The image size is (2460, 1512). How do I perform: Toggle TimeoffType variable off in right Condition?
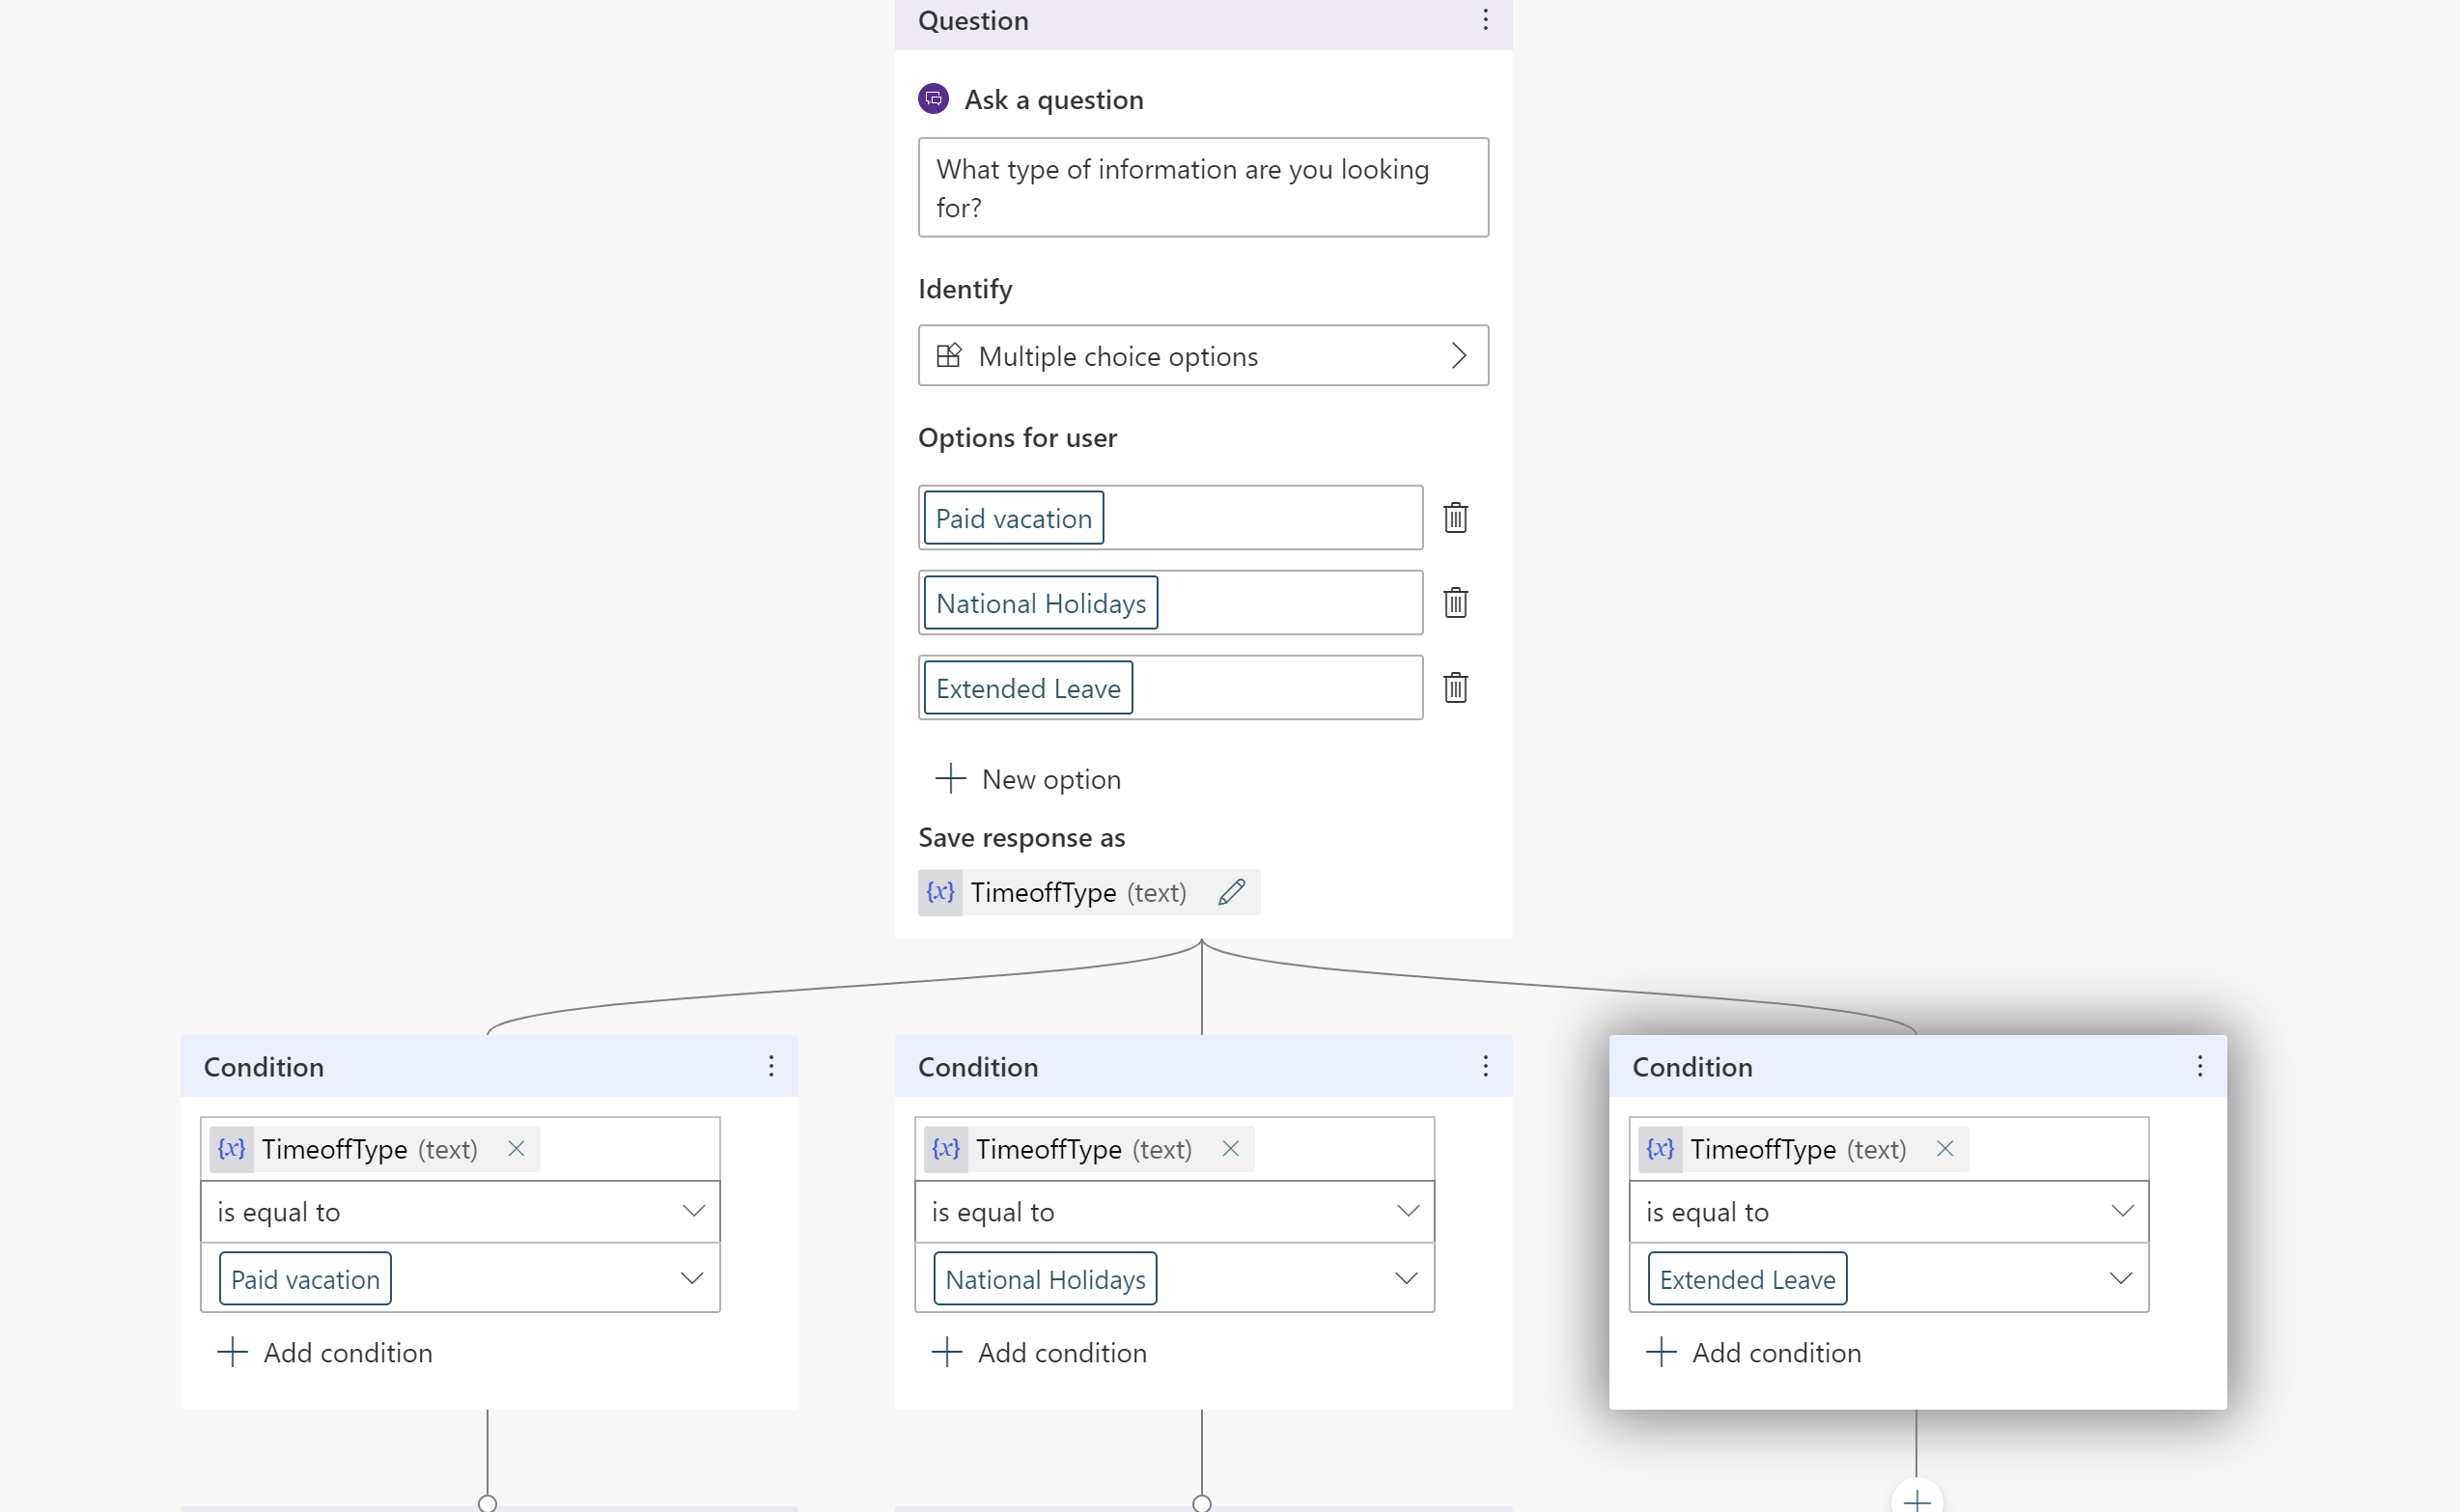pyautogui.click(x=1945, y=1148)
